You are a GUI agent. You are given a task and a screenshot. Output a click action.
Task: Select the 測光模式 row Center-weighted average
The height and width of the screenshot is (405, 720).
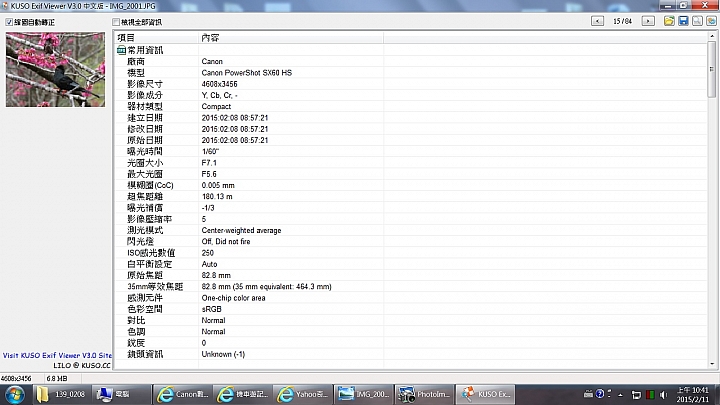(411, 230)
